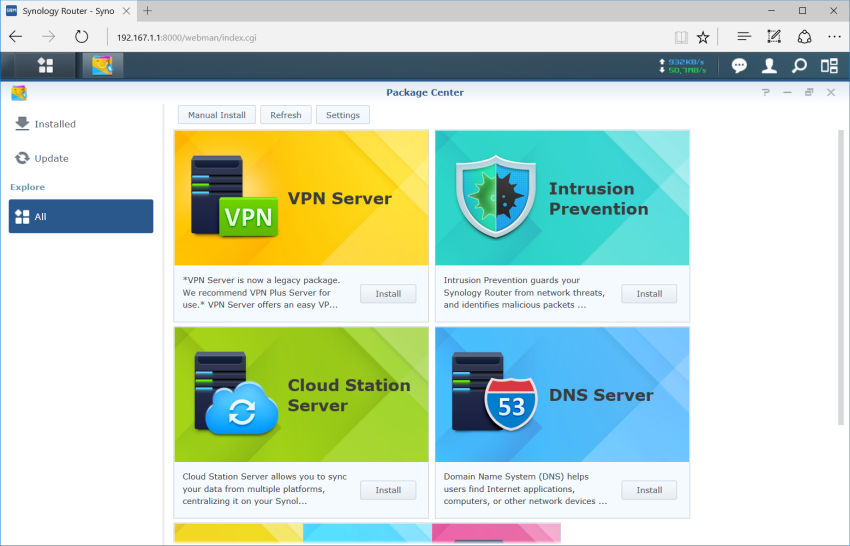Click the Installed download icon in sidebar
The width and height of the screenshot is (850, 546).
tap(22, 124)
